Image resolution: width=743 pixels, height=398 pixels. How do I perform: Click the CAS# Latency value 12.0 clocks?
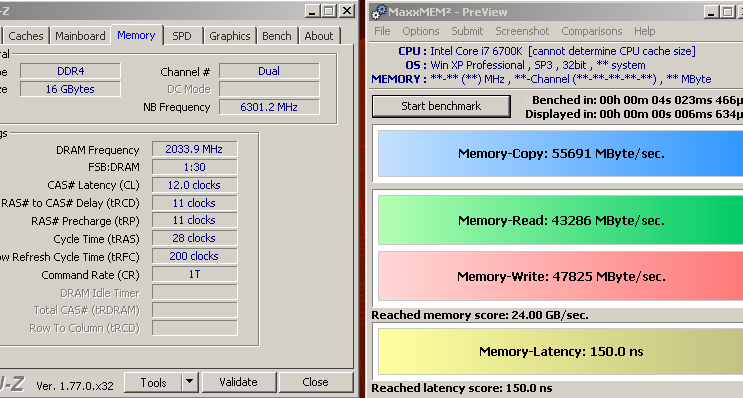click(194, 185)
